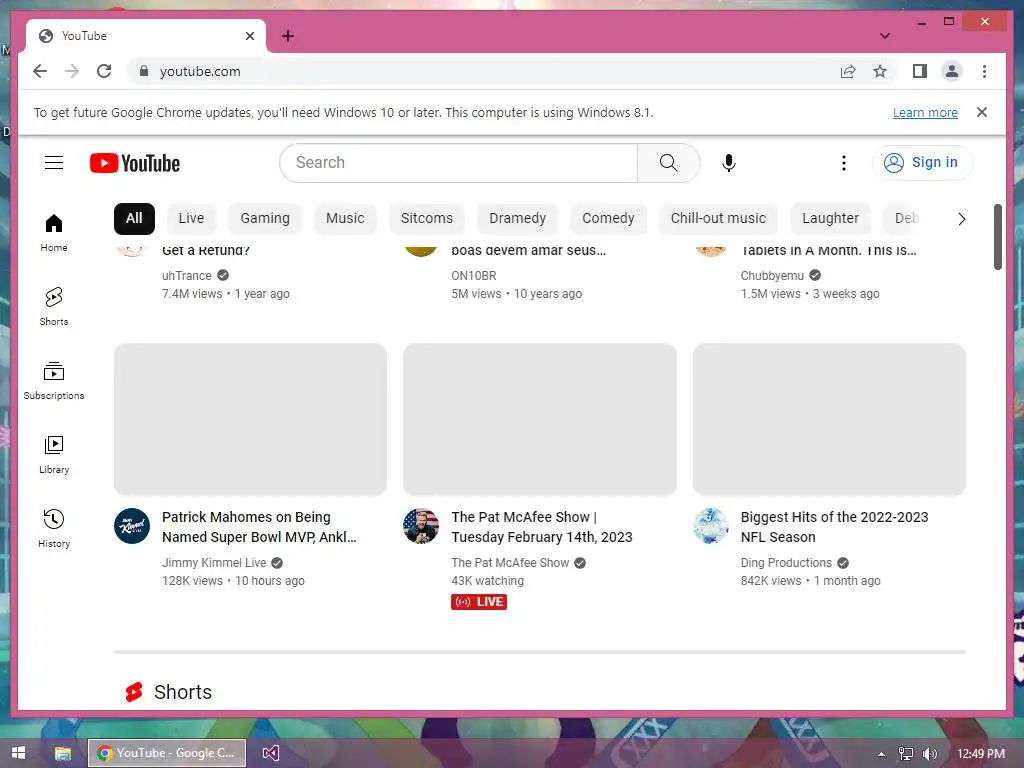Click the red LIVE badge
1024x768 pixels.
479,601
